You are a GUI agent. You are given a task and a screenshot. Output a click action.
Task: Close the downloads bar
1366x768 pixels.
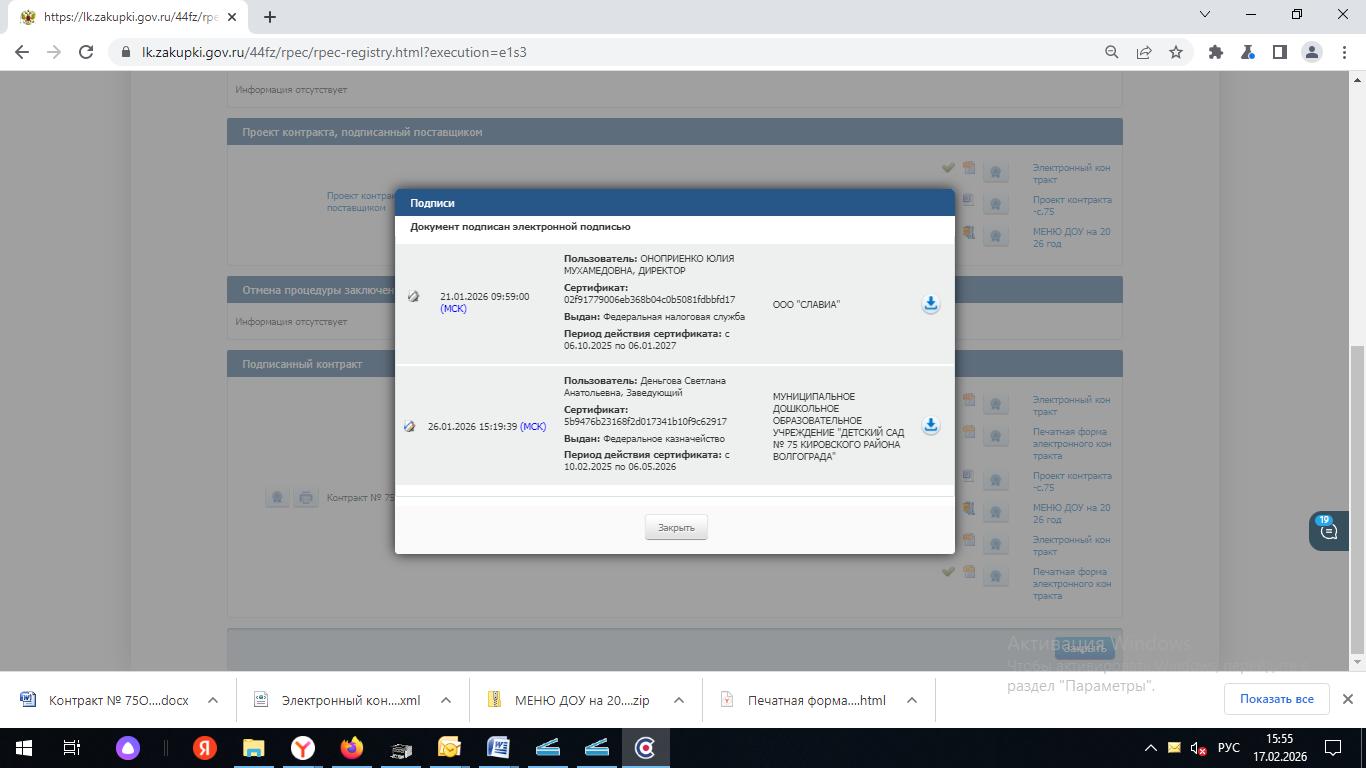click(1347, 699)
